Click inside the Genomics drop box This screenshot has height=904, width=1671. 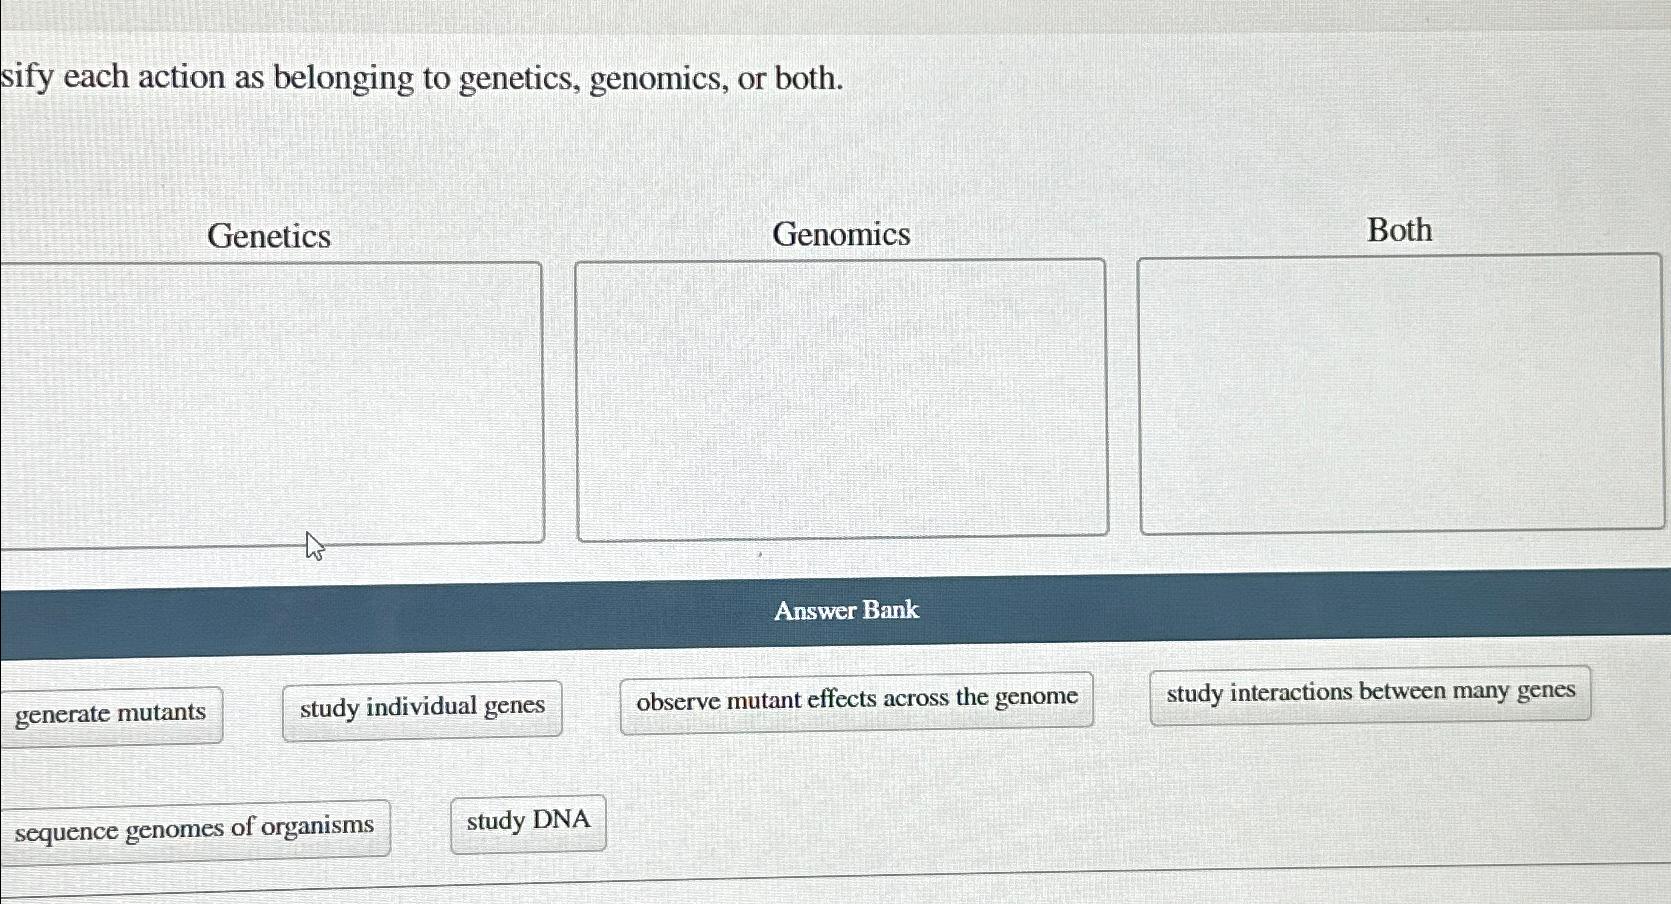840,400
